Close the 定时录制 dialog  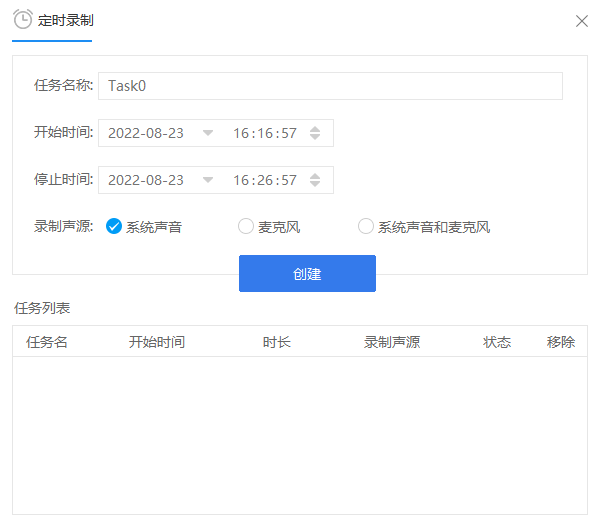coord(581,20)
